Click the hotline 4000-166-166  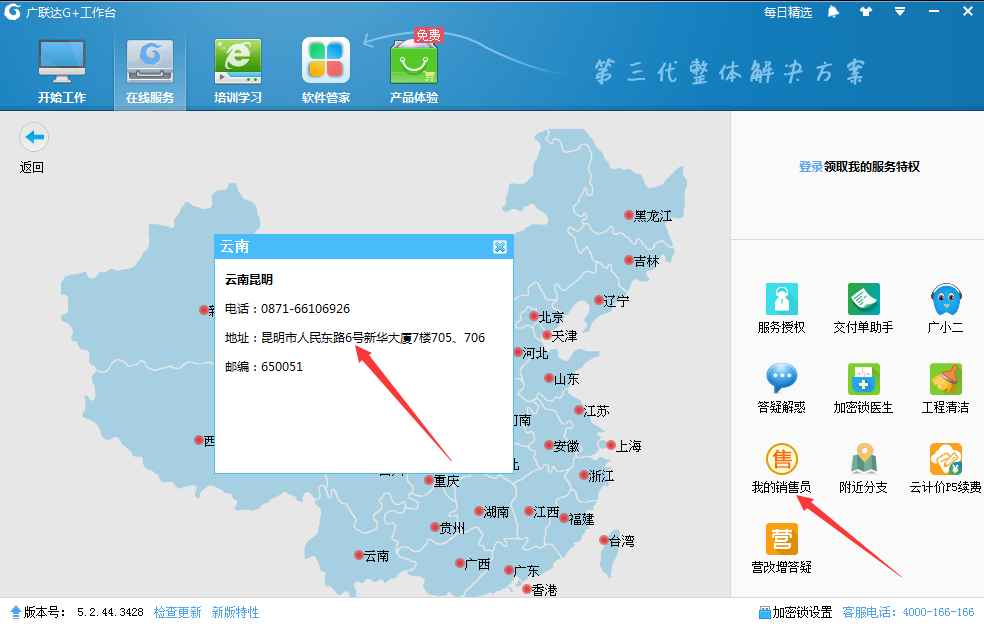[938, 612]
